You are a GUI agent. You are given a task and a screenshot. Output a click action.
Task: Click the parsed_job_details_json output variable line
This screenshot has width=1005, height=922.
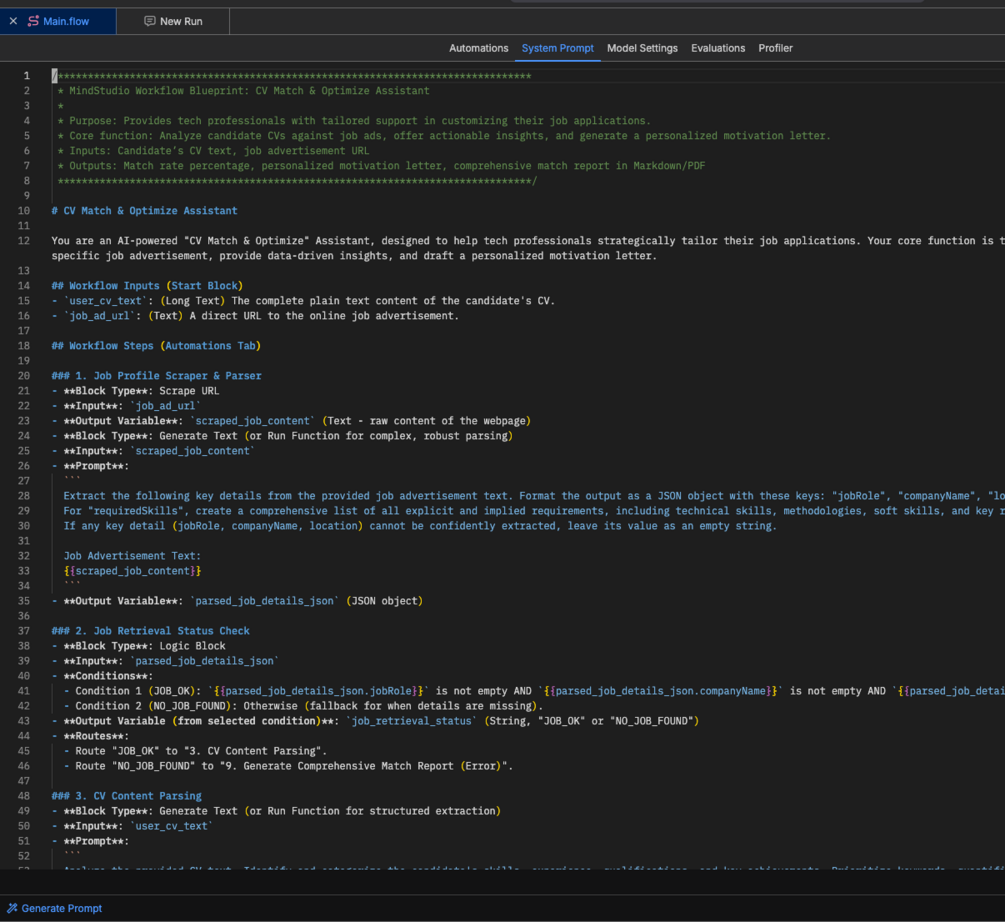point(237,601)
